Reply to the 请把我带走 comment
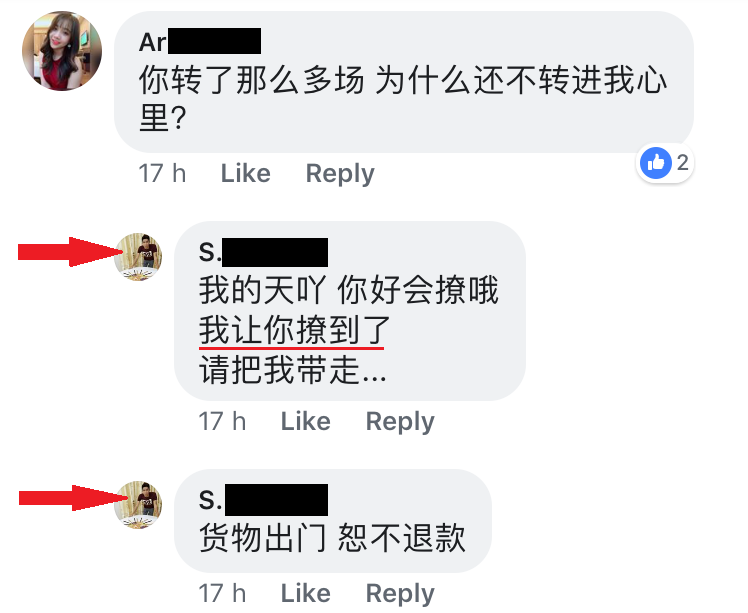Image resolution: width=748 pixels, height=613 pixels. click(x=400, y=422)
